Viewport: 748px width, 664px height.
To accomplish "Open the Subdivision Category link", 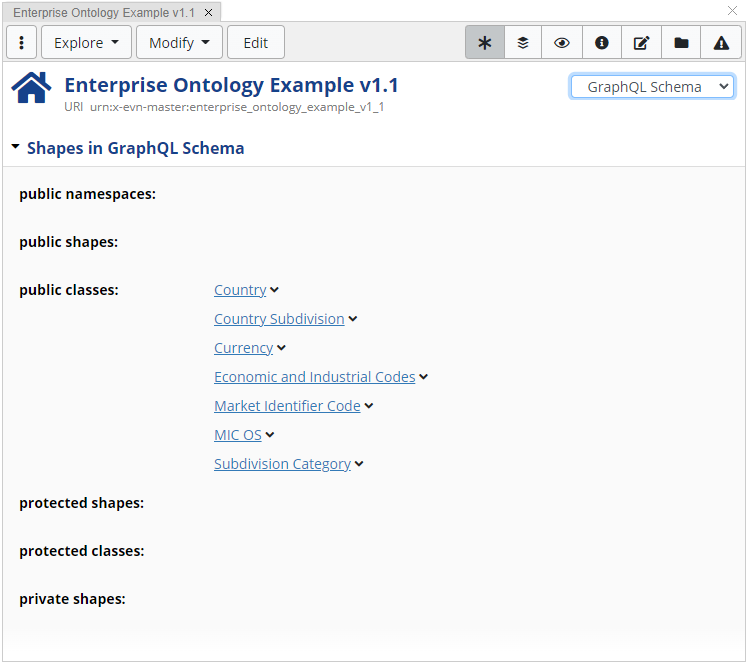I will (282, 464).
